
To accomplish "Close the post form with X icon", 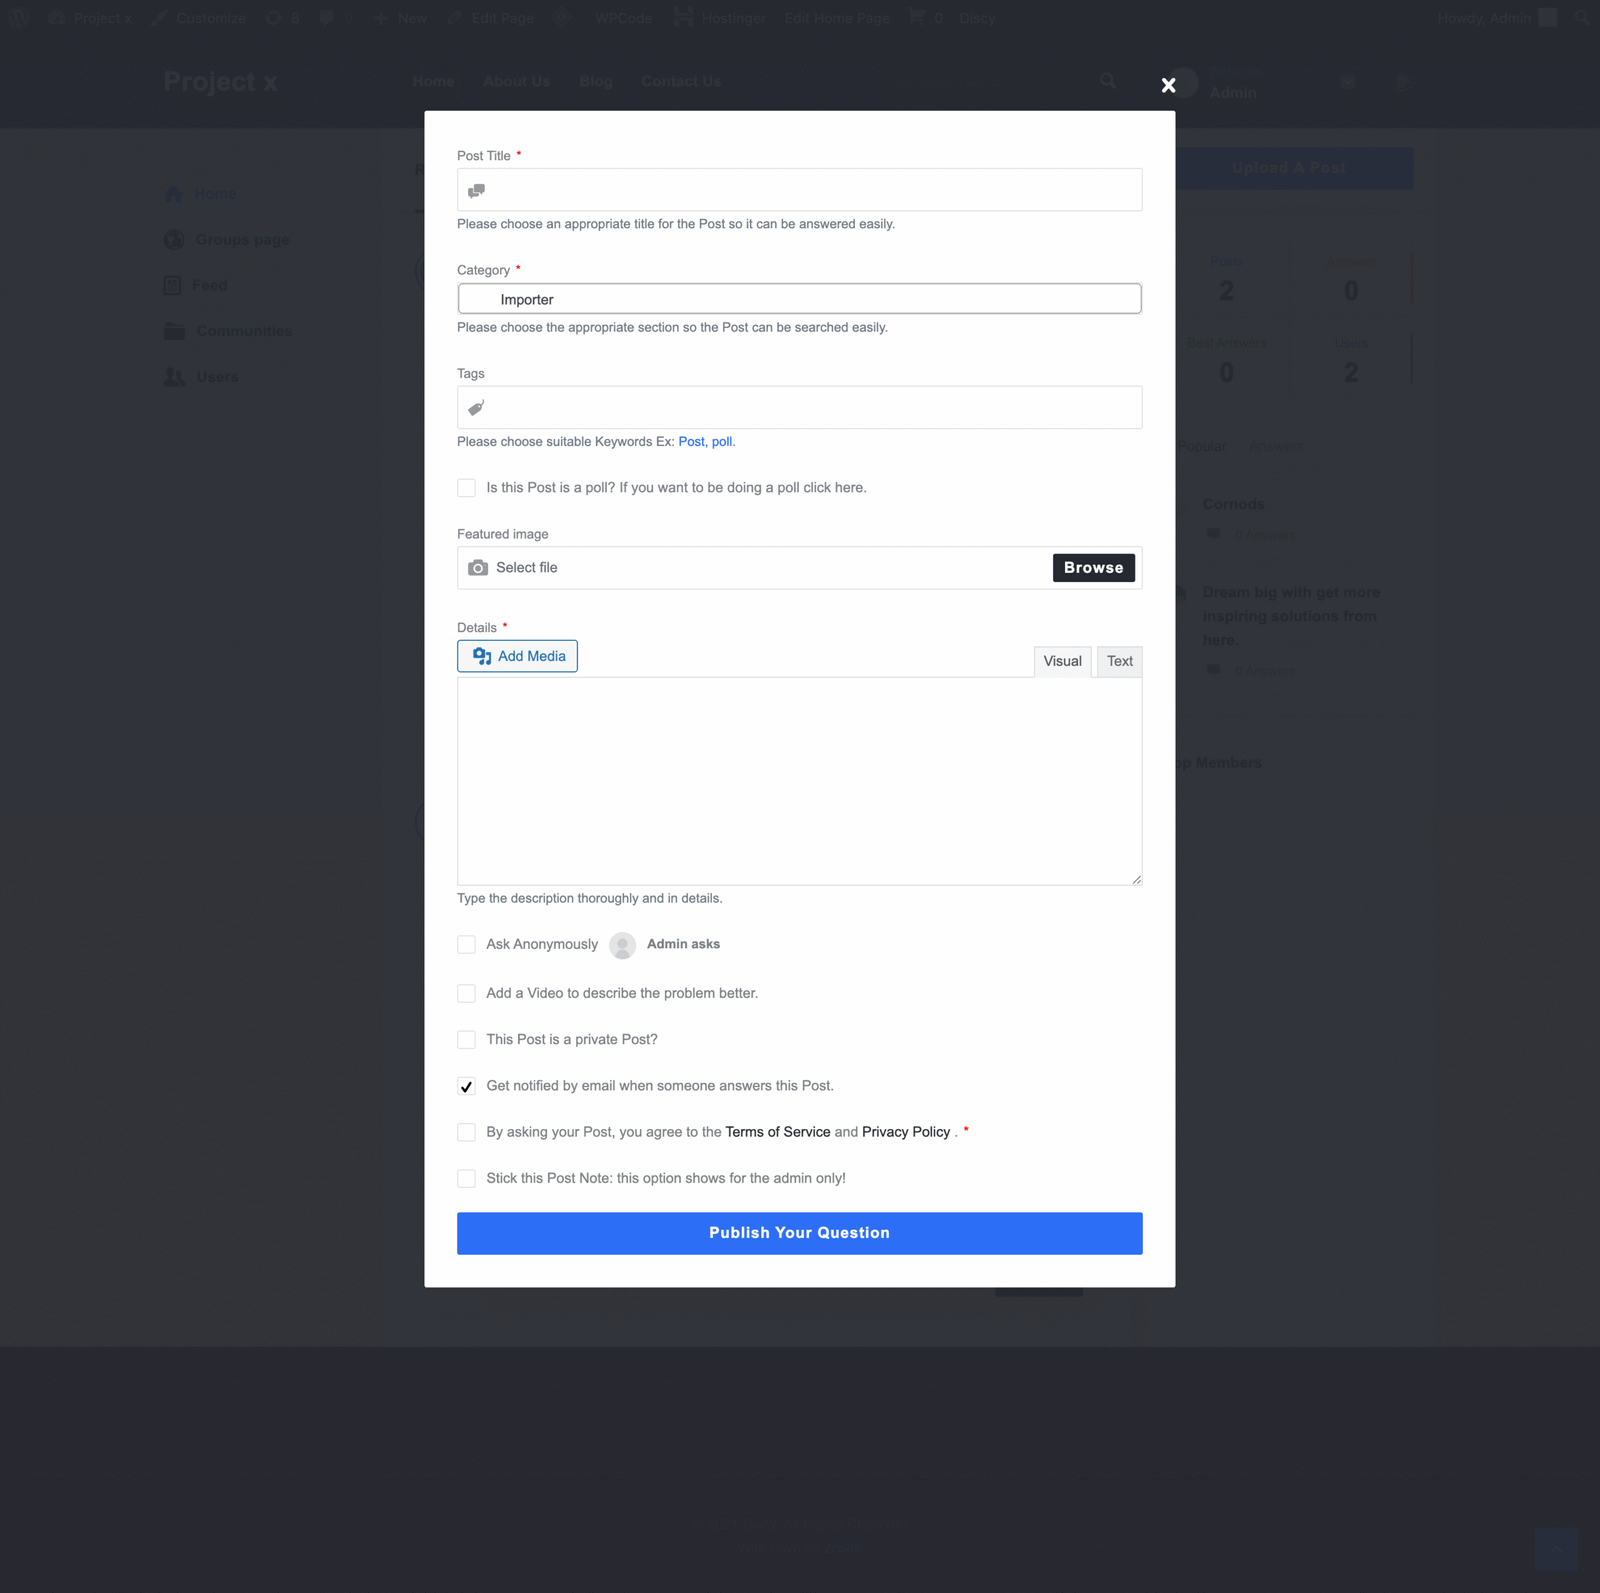I will point(1168,85).
